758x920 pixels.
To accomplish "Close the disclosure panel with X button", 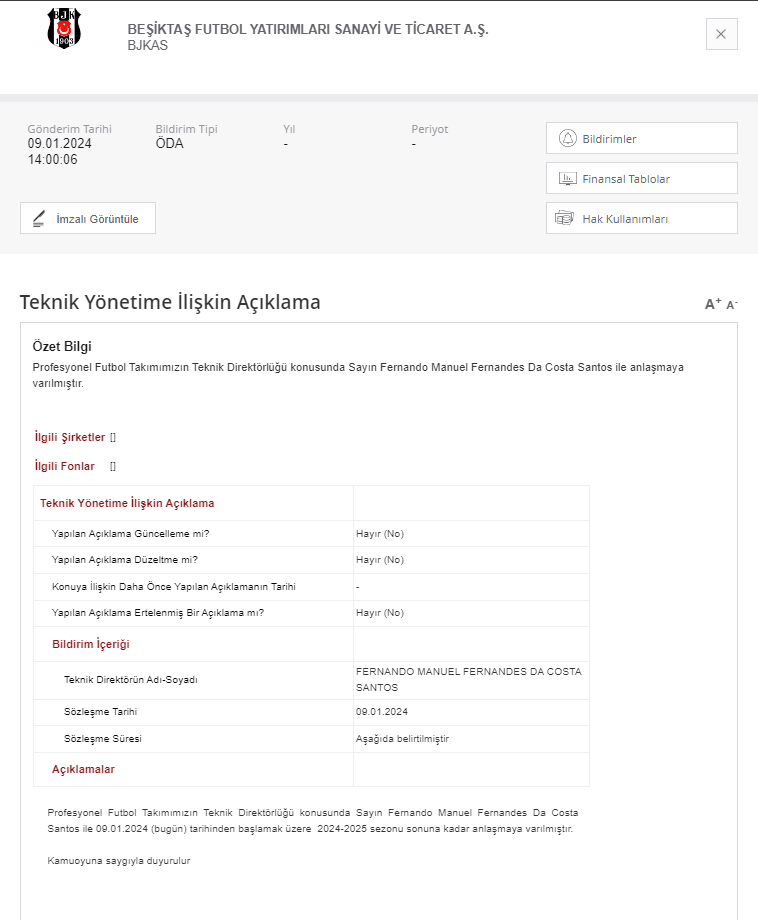I will click(721, 34).
